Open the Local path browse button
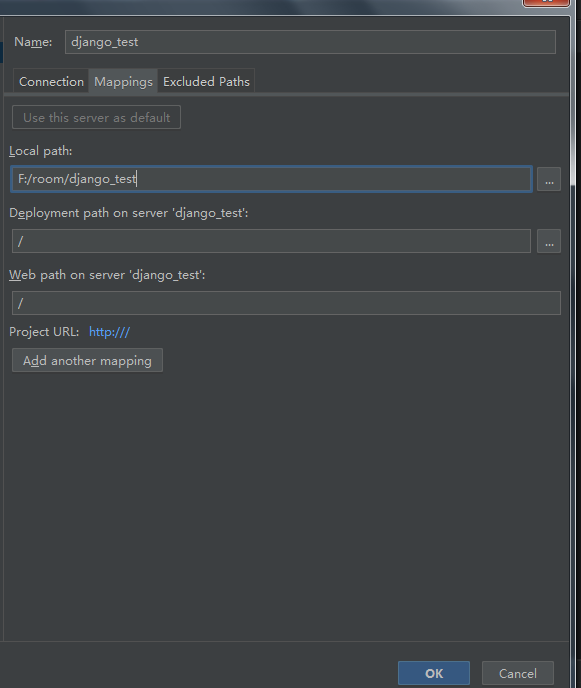Image resolution: width=581 pixels, height=688 pixels. pyautogui.click(x=549, y=179)
